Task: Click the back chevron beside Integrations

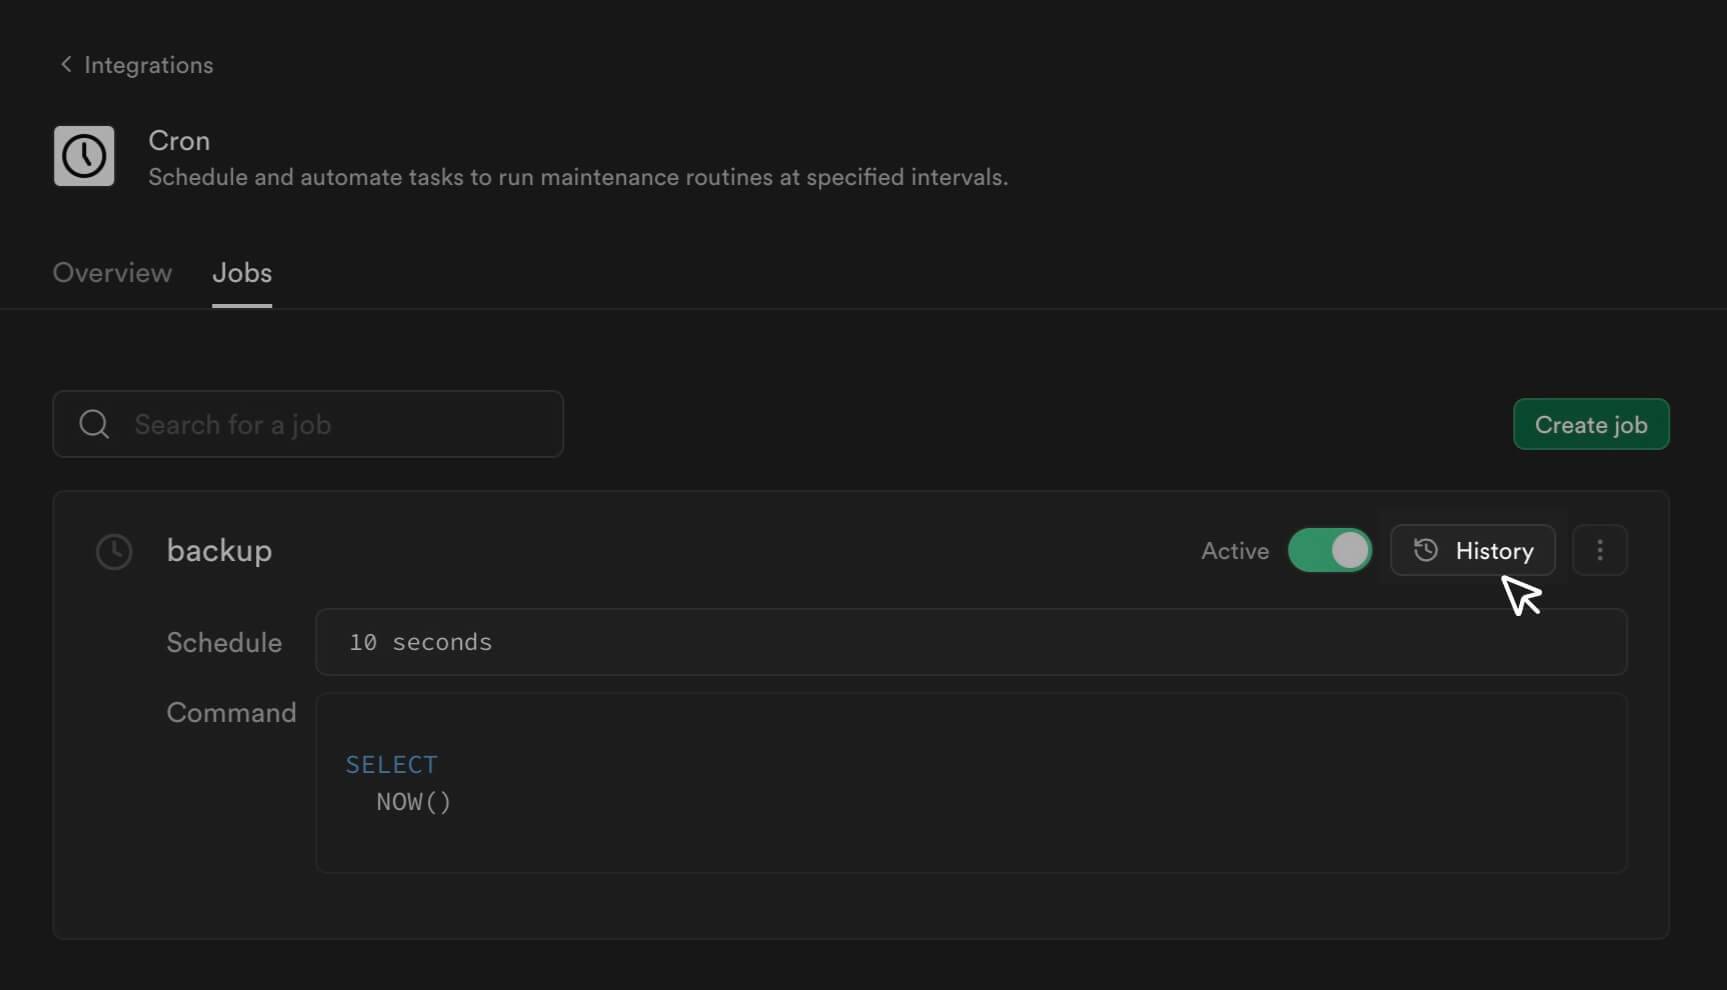Action: pos(66,65)
